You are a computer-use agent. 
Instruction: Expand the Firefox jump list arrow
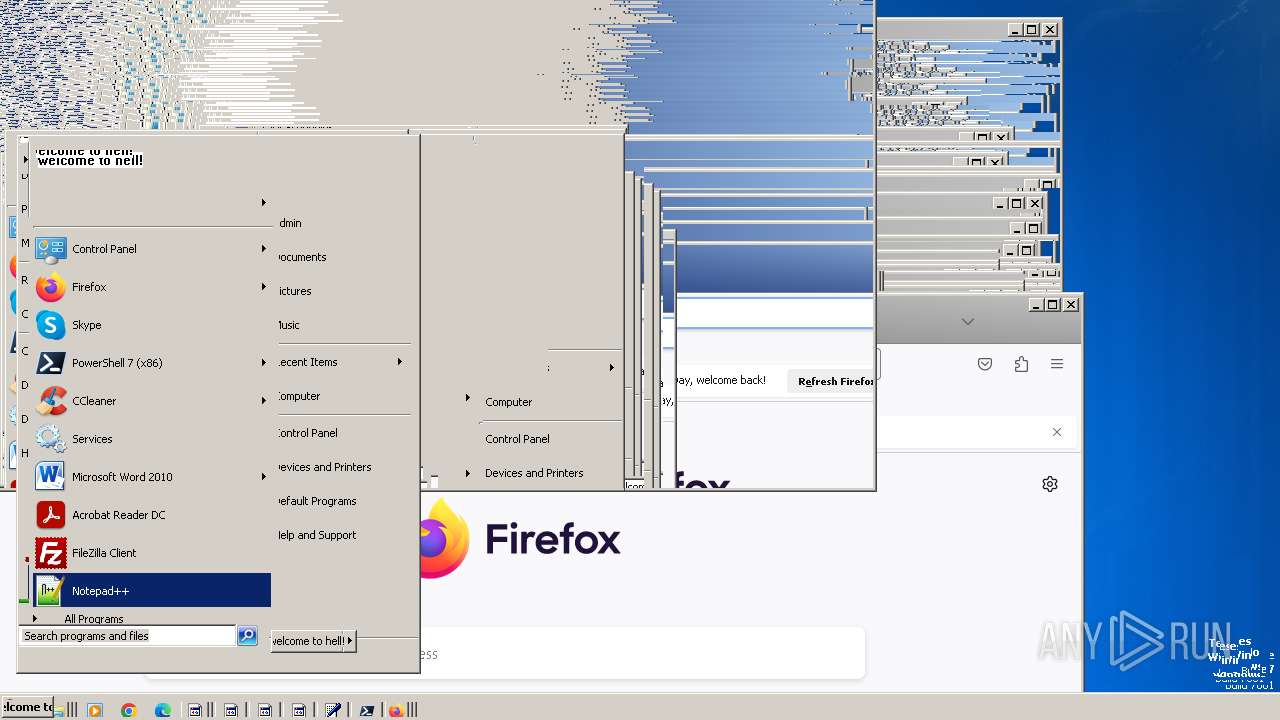(264, 287)
